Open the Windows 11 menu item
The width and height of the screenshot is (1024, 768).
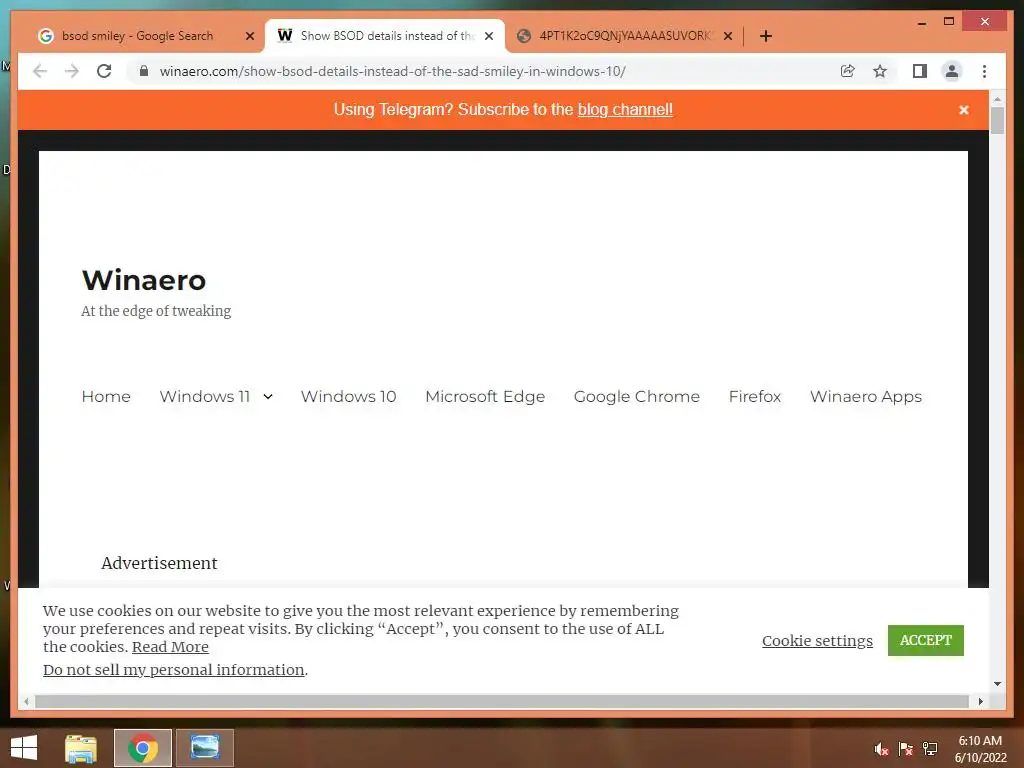coord(204,396)
